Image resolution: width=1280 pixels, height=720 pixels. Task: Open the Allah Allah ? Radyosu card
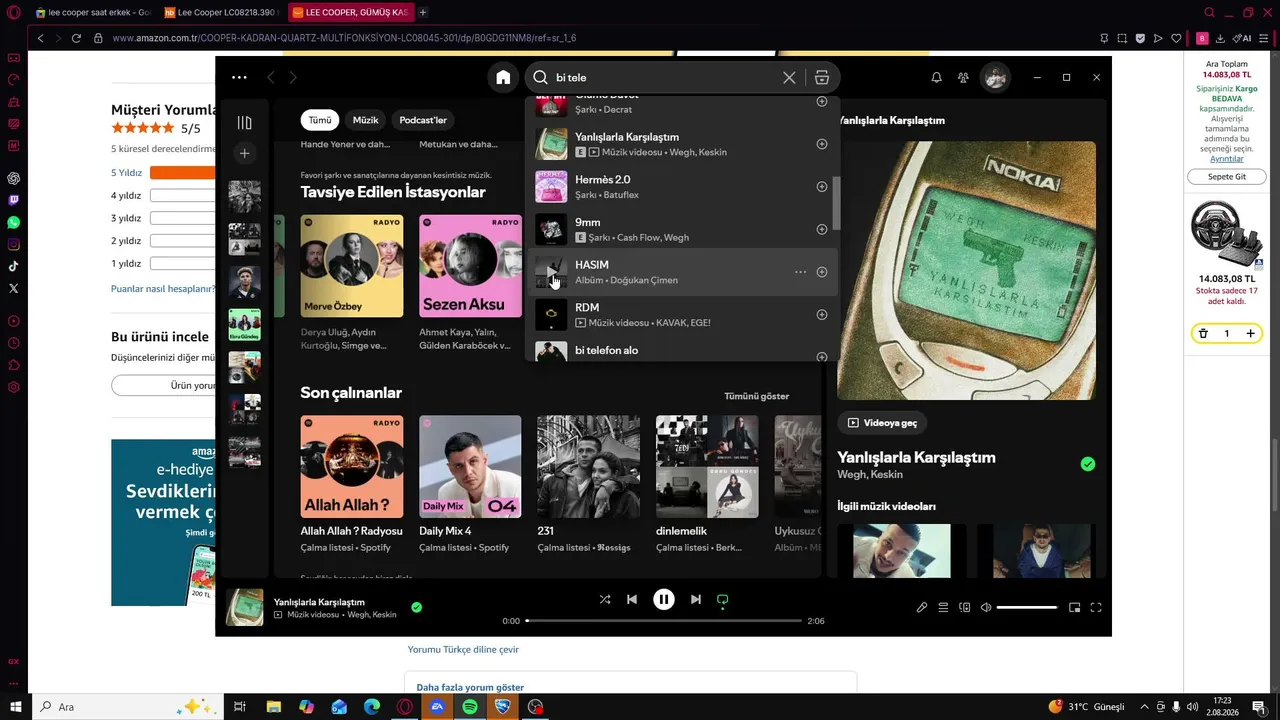coord(352,484)
